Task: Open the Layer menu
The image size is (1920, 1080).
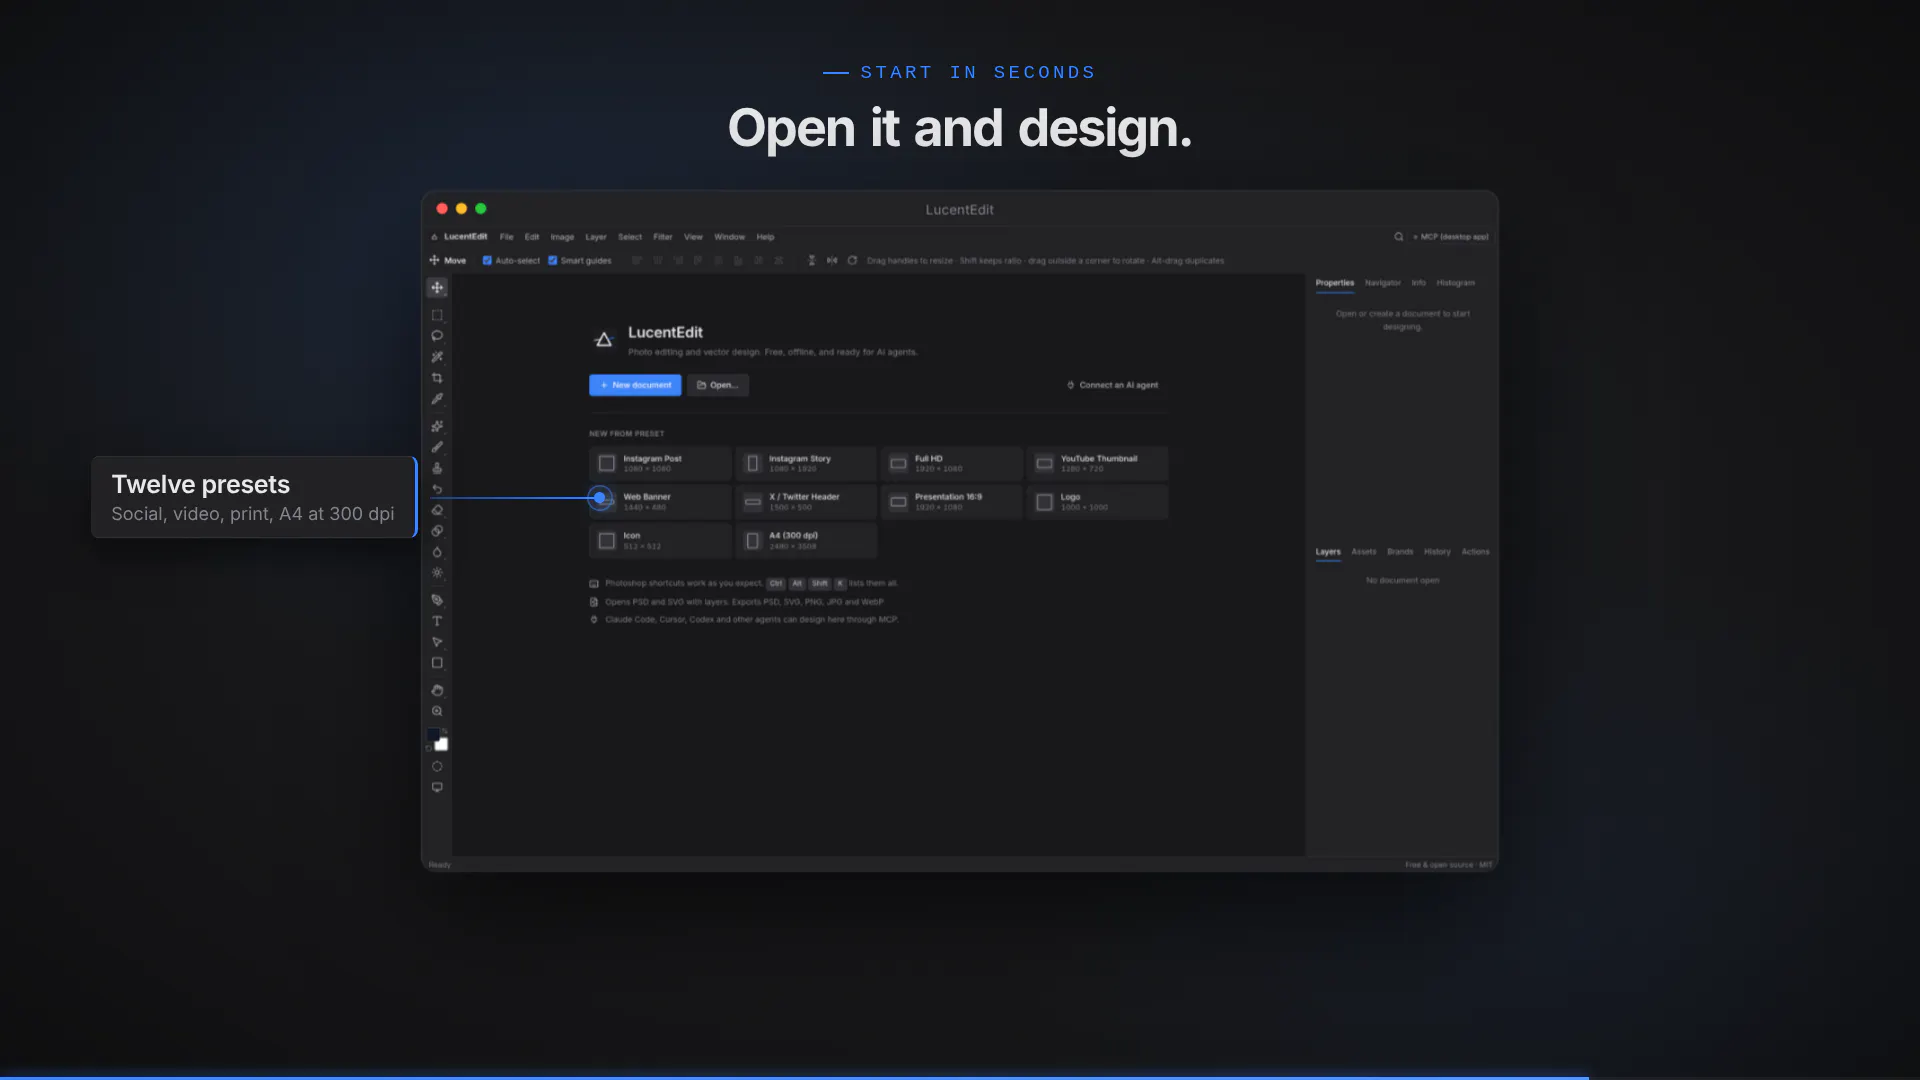Action: 596,237
